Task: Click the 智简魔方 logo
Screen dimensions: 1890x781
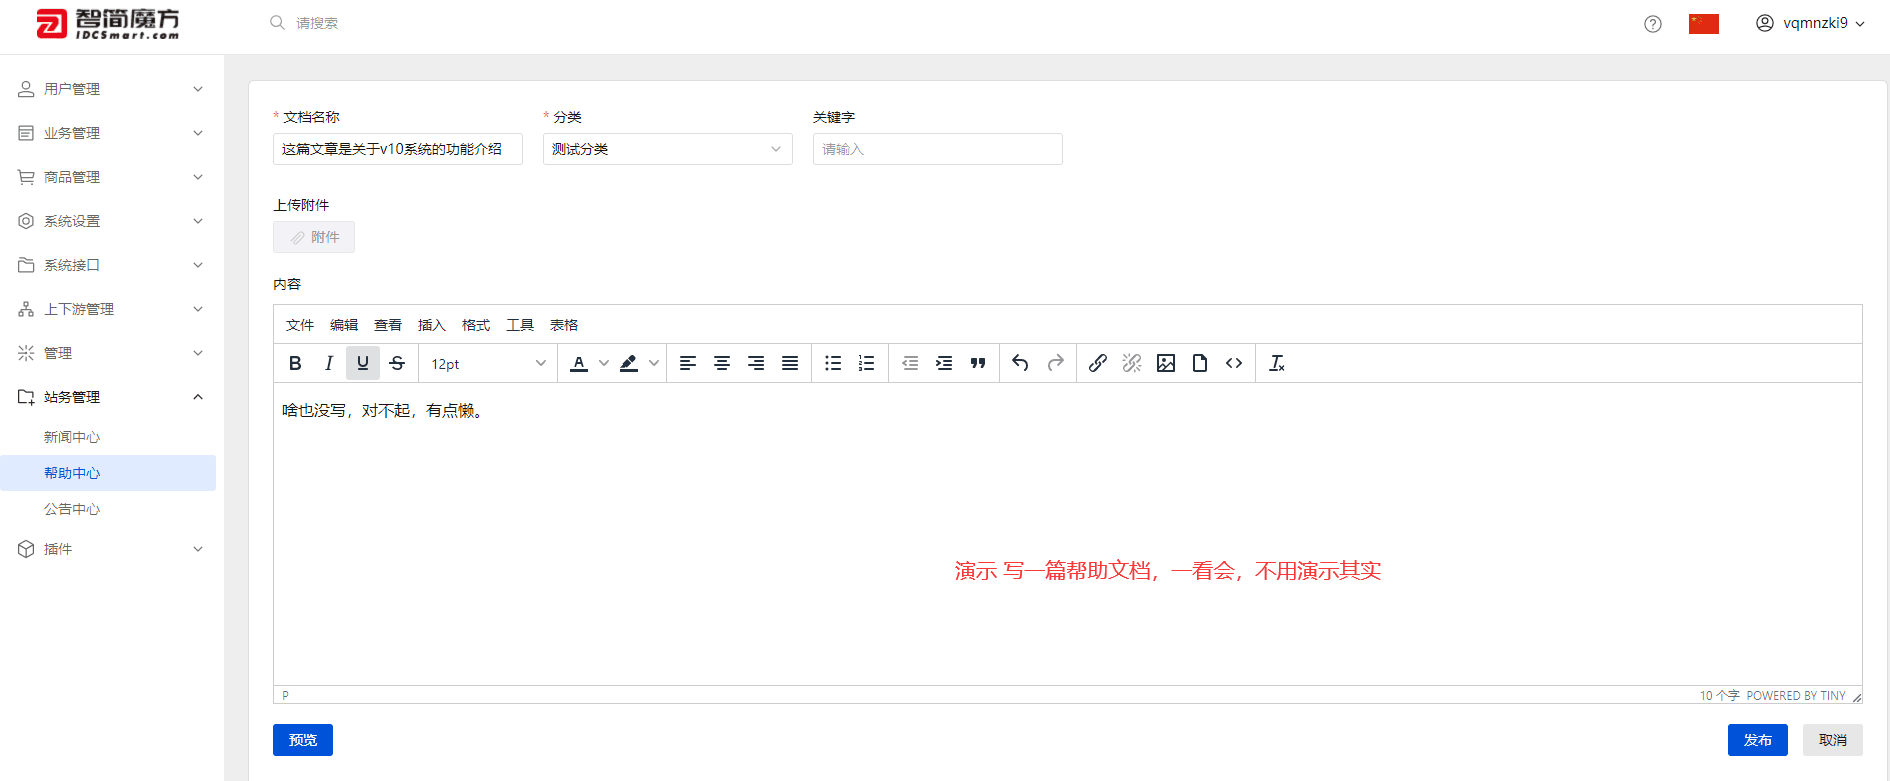Action: (x=108, y=24)
